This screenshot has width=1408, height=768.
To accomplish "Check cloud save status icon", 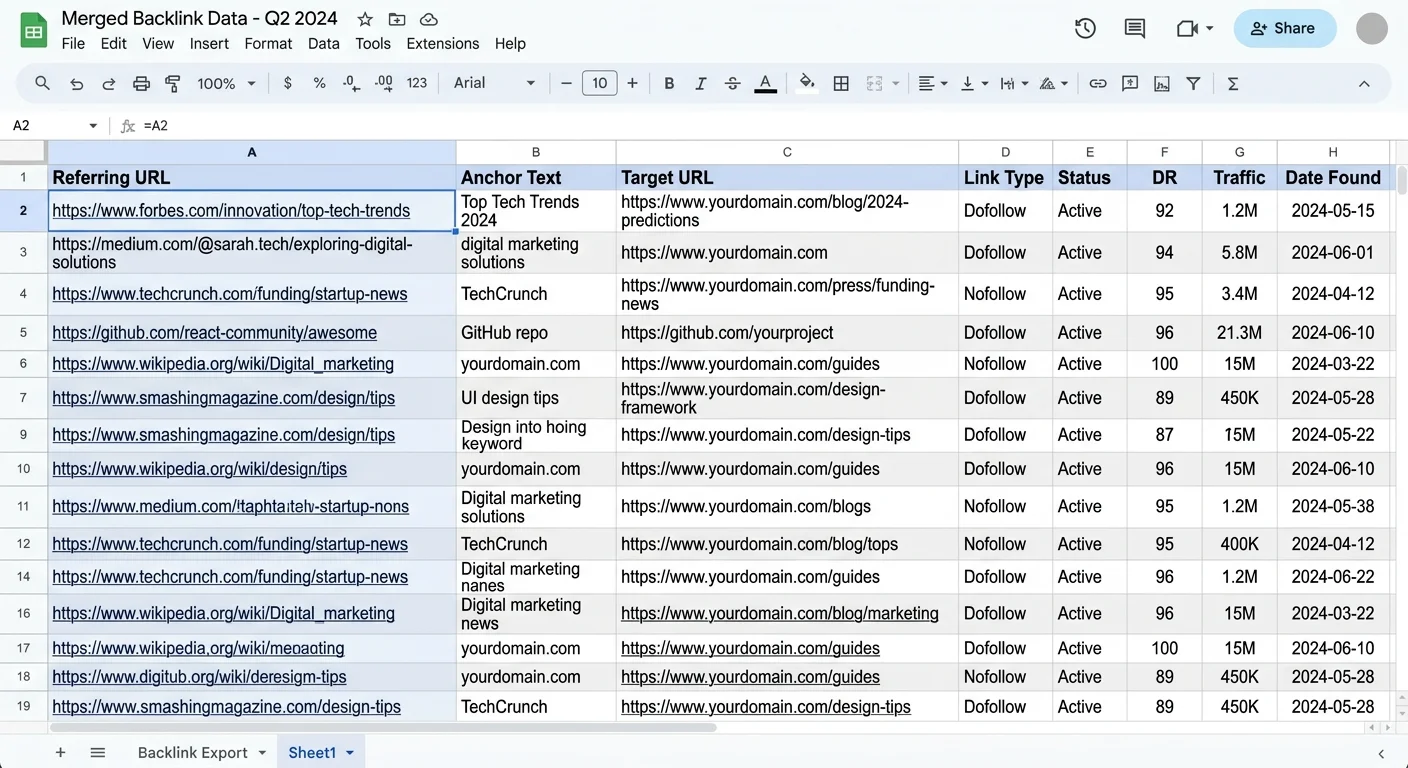I will coord(429,19).
